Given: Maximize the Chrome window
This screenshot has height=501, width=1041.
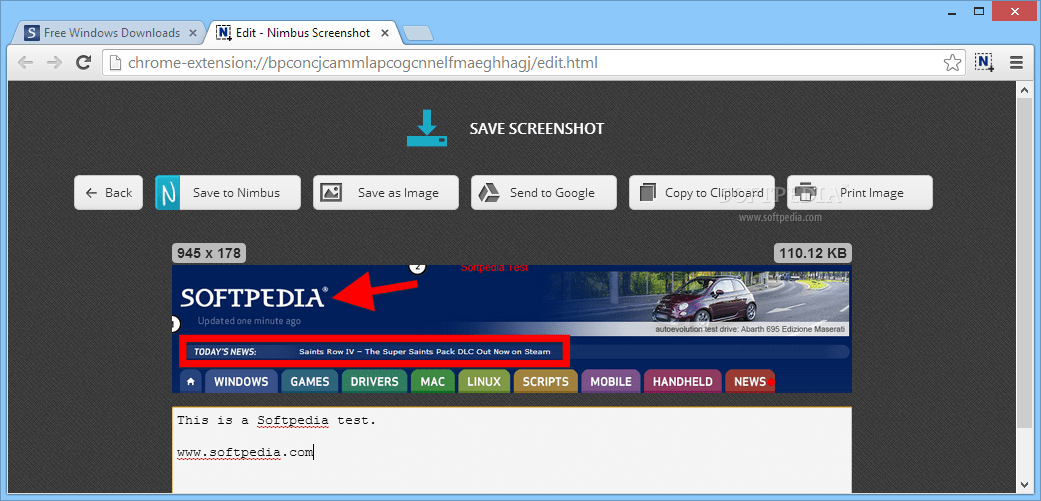Looking at the screenshot, I should click(979, 11).
